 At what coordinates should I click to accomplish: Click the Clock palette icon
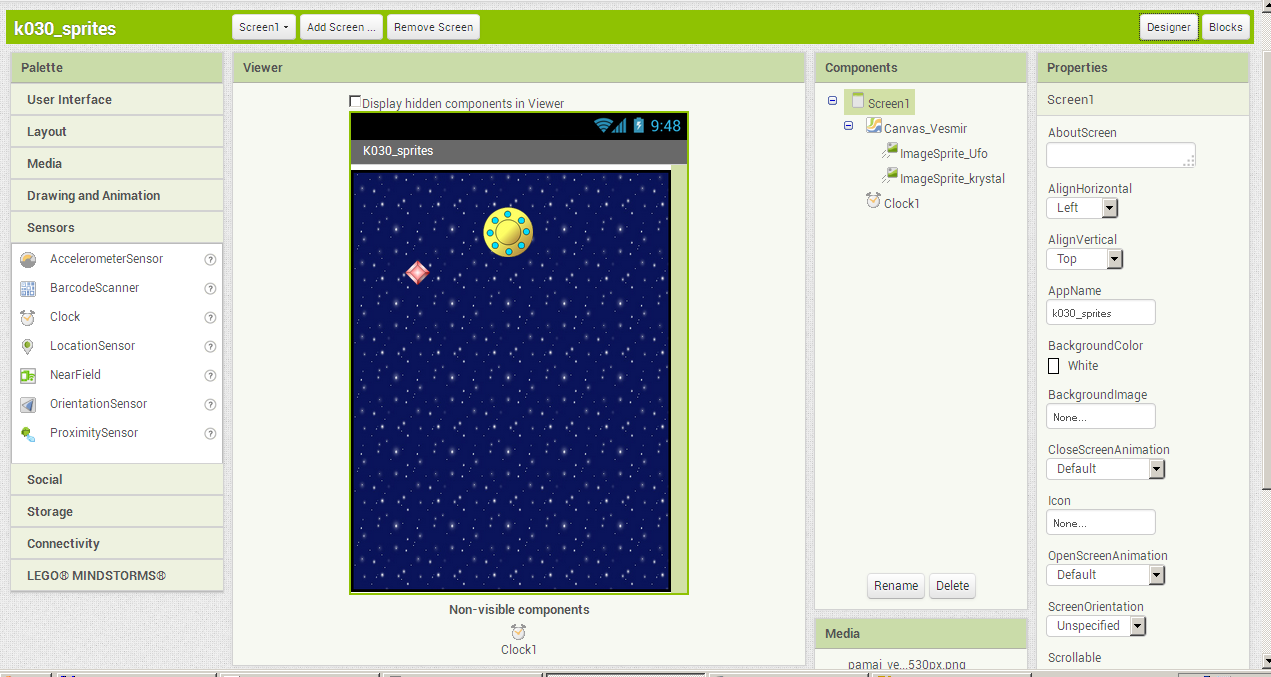[28, 317]
